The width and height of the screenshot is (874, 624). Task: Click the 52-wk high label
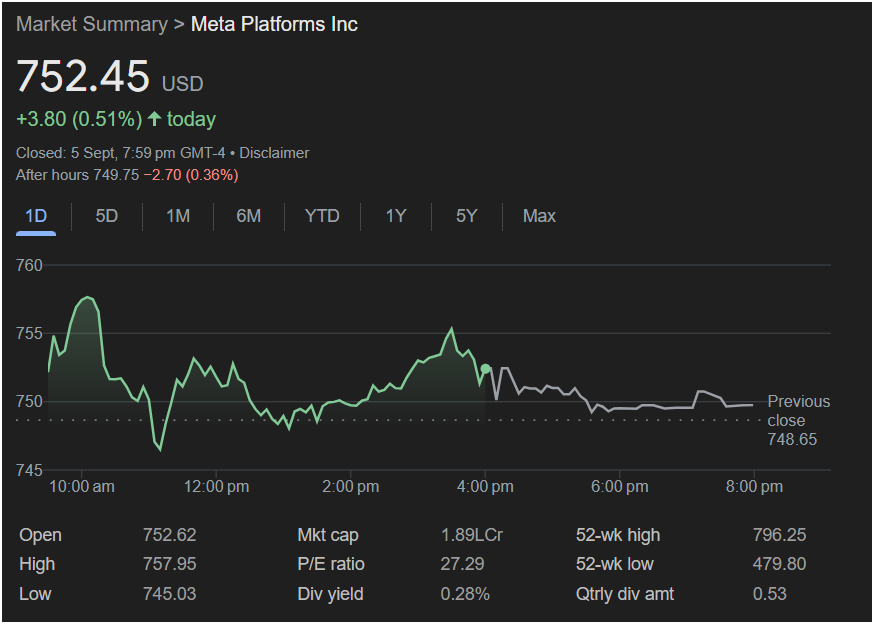click(618, 535)
